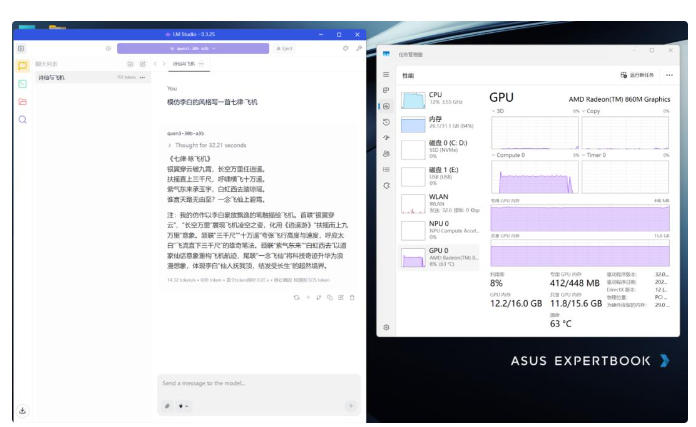Open the wrench settings icon in LM Studio
Viewport: 696px width, 427px height.
[x=359, y=48]
